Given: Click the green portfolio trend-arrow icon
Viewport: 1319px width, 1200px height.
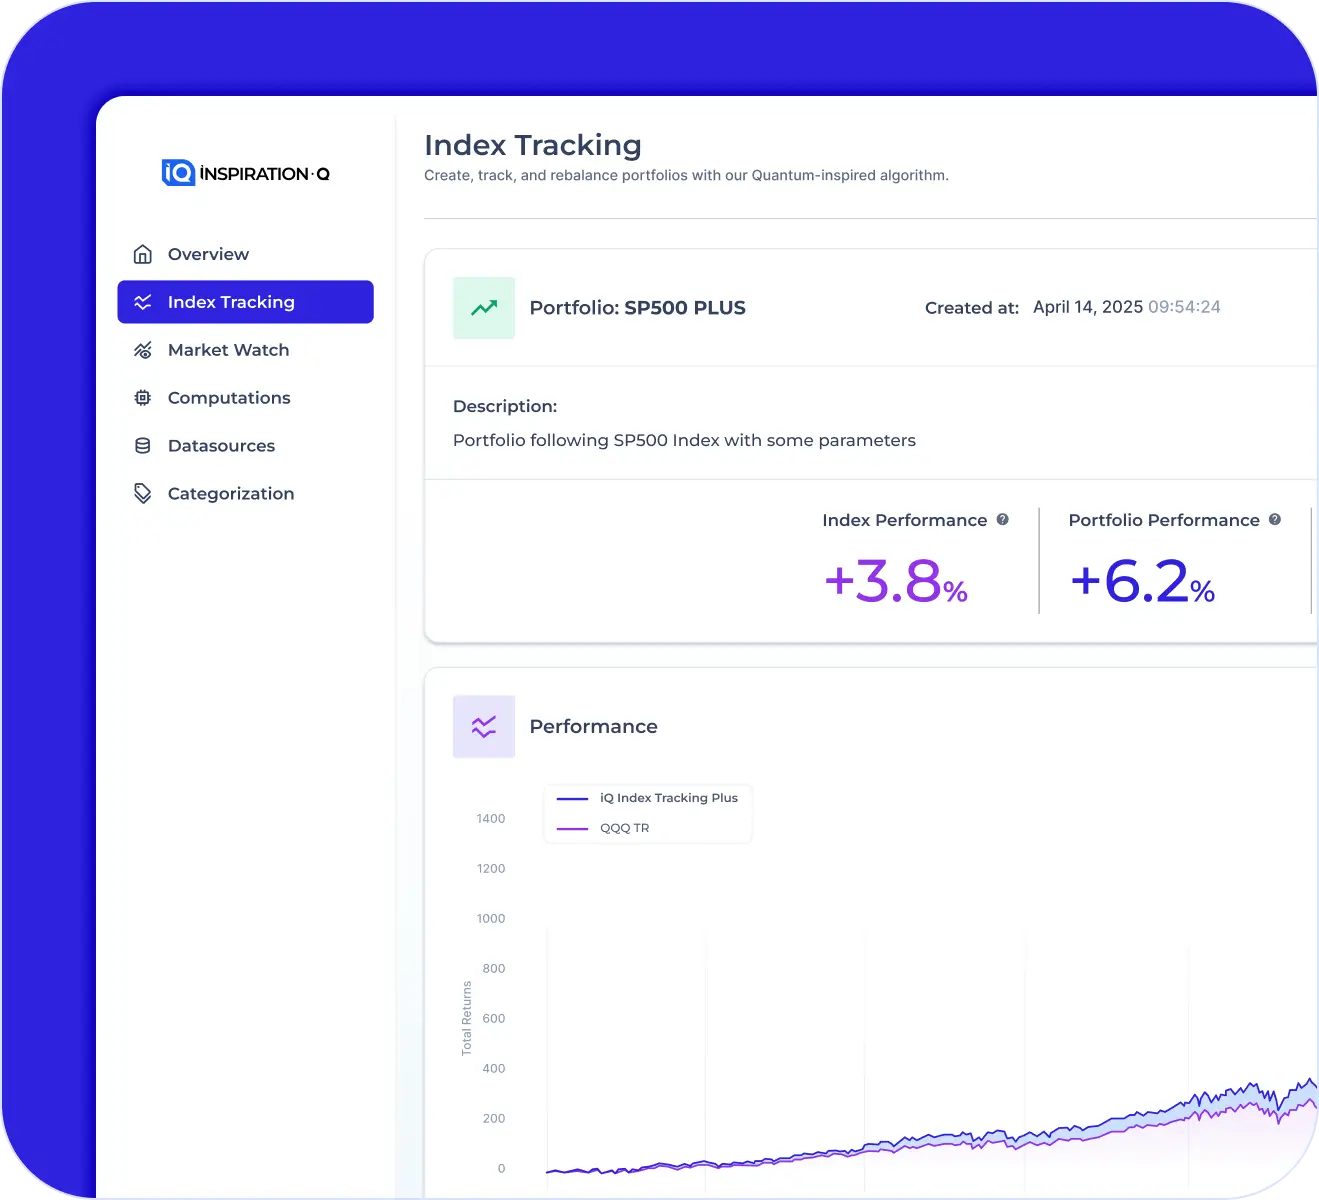Looking at the screenshot, I should [x=483, y=307].
